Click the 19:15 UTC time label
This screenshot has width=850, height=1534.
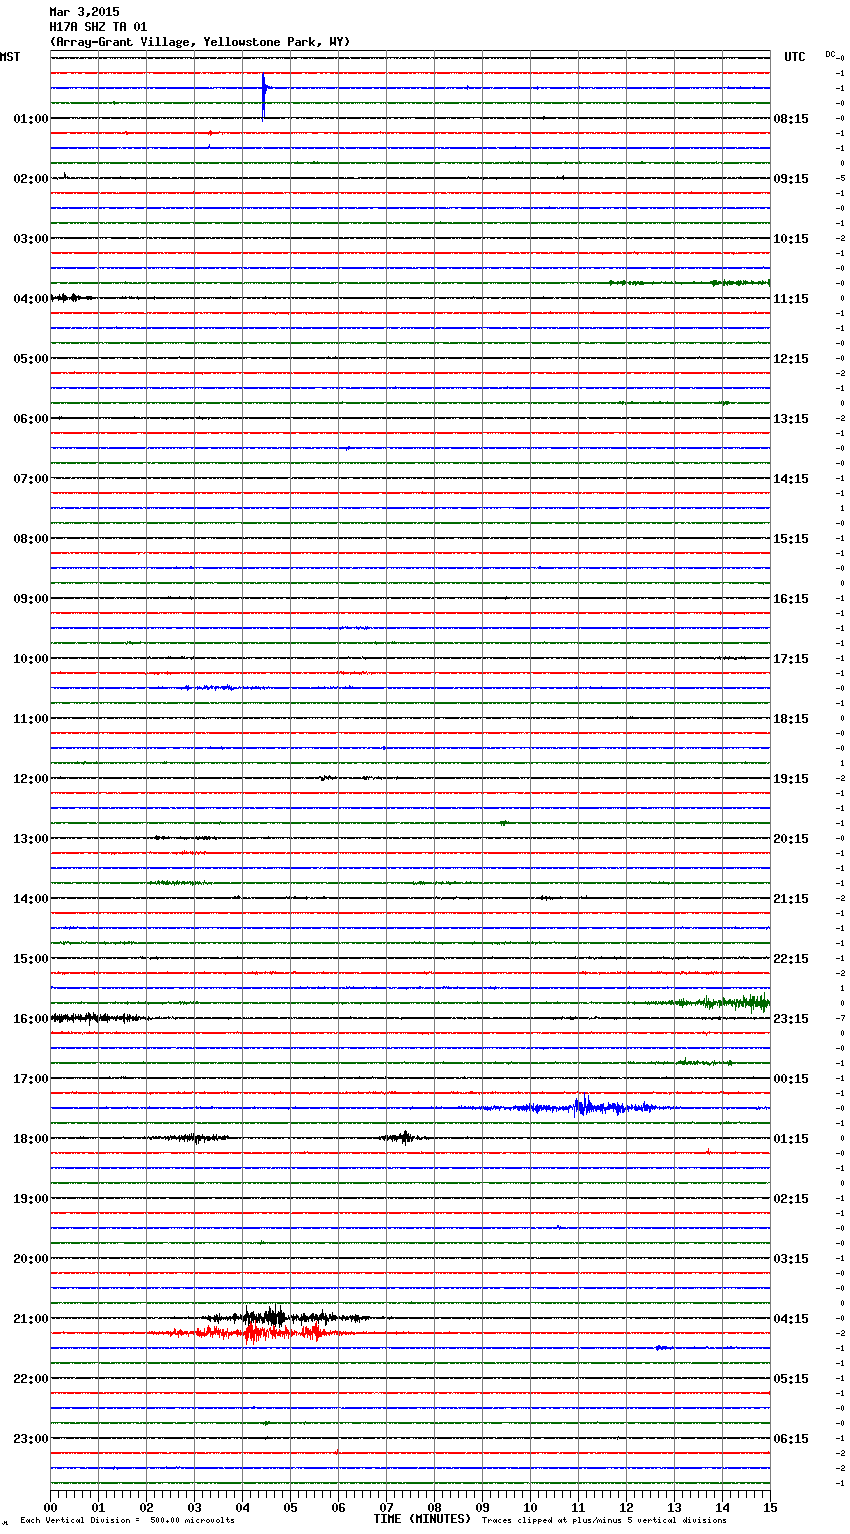pos(791,779)
